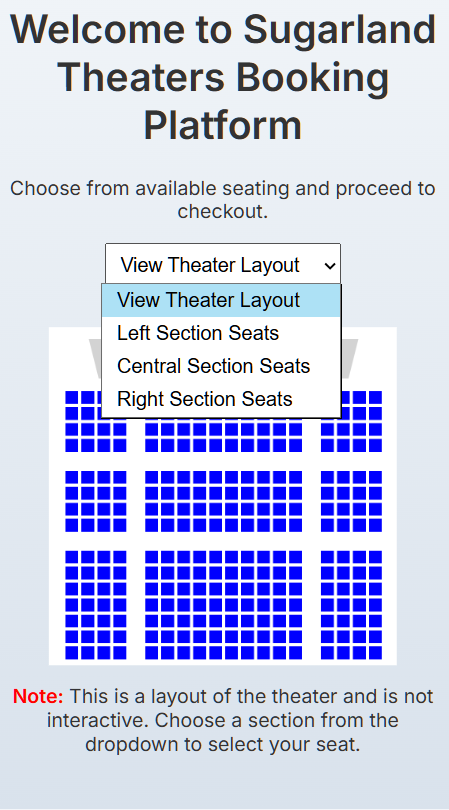Screen dimensions: 449x810
Task: Open the View Theater Layout select box
Action: (223, 265)
